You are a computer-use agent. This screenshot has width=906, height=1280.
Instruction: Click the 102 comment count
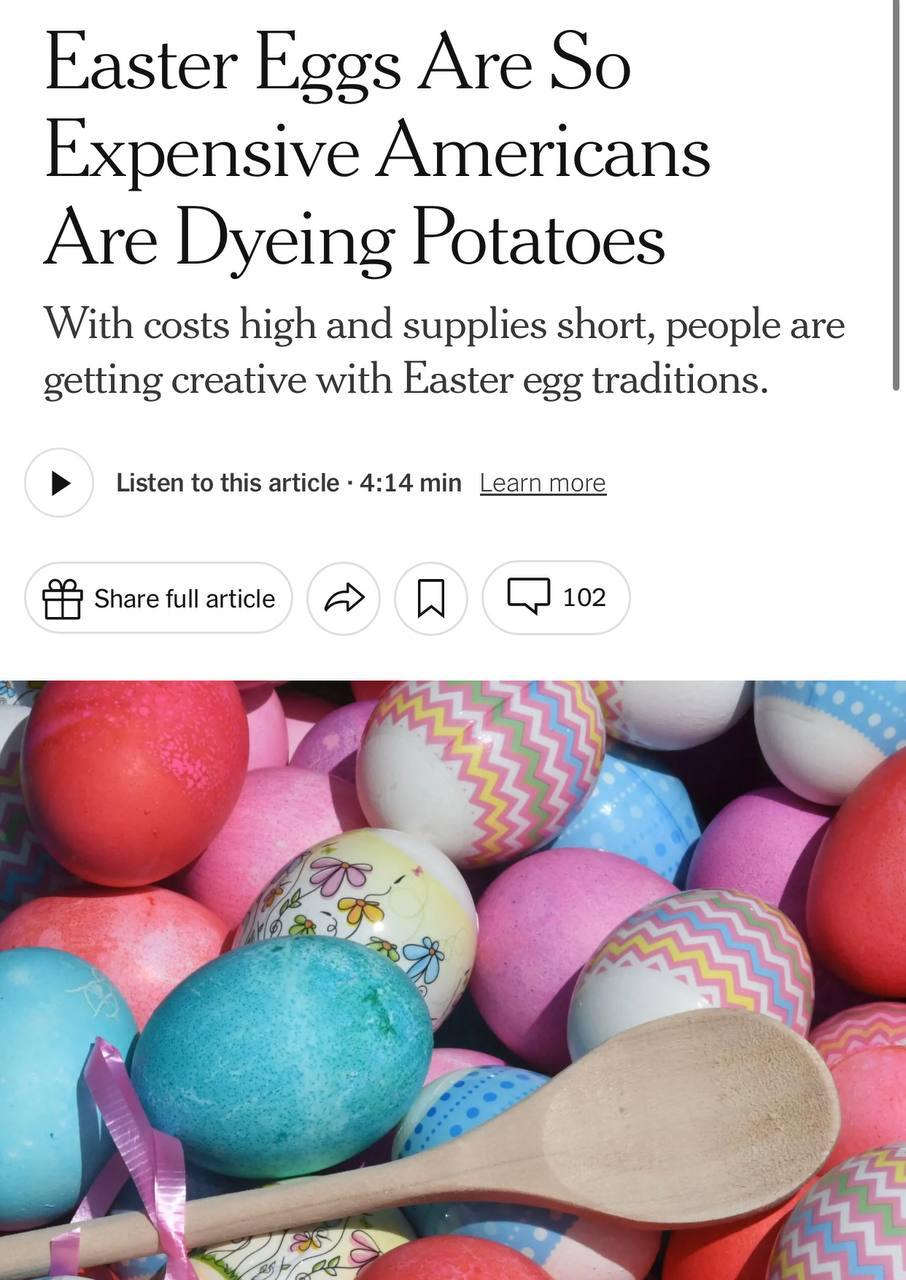point(584,597)
